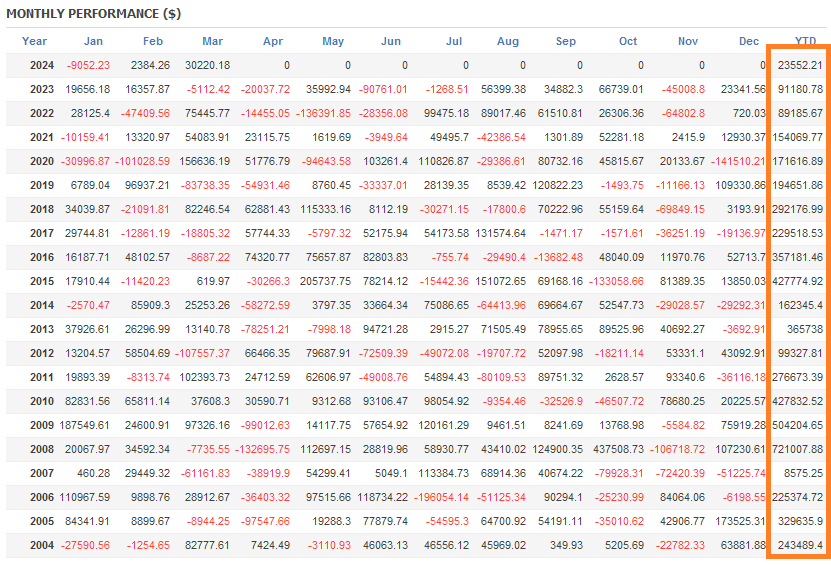The width and height of the screenshot is (831, 565).
Task: Click the Jan column header
Action: point(93,41)
